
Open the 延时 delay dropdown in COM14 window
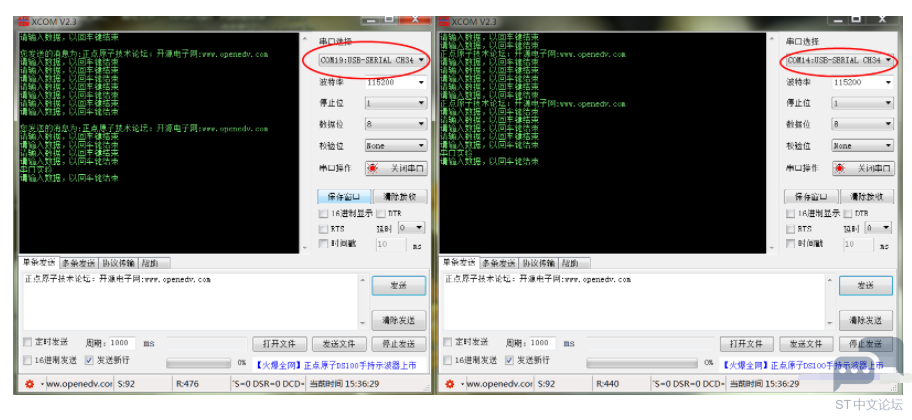[878, 228]
